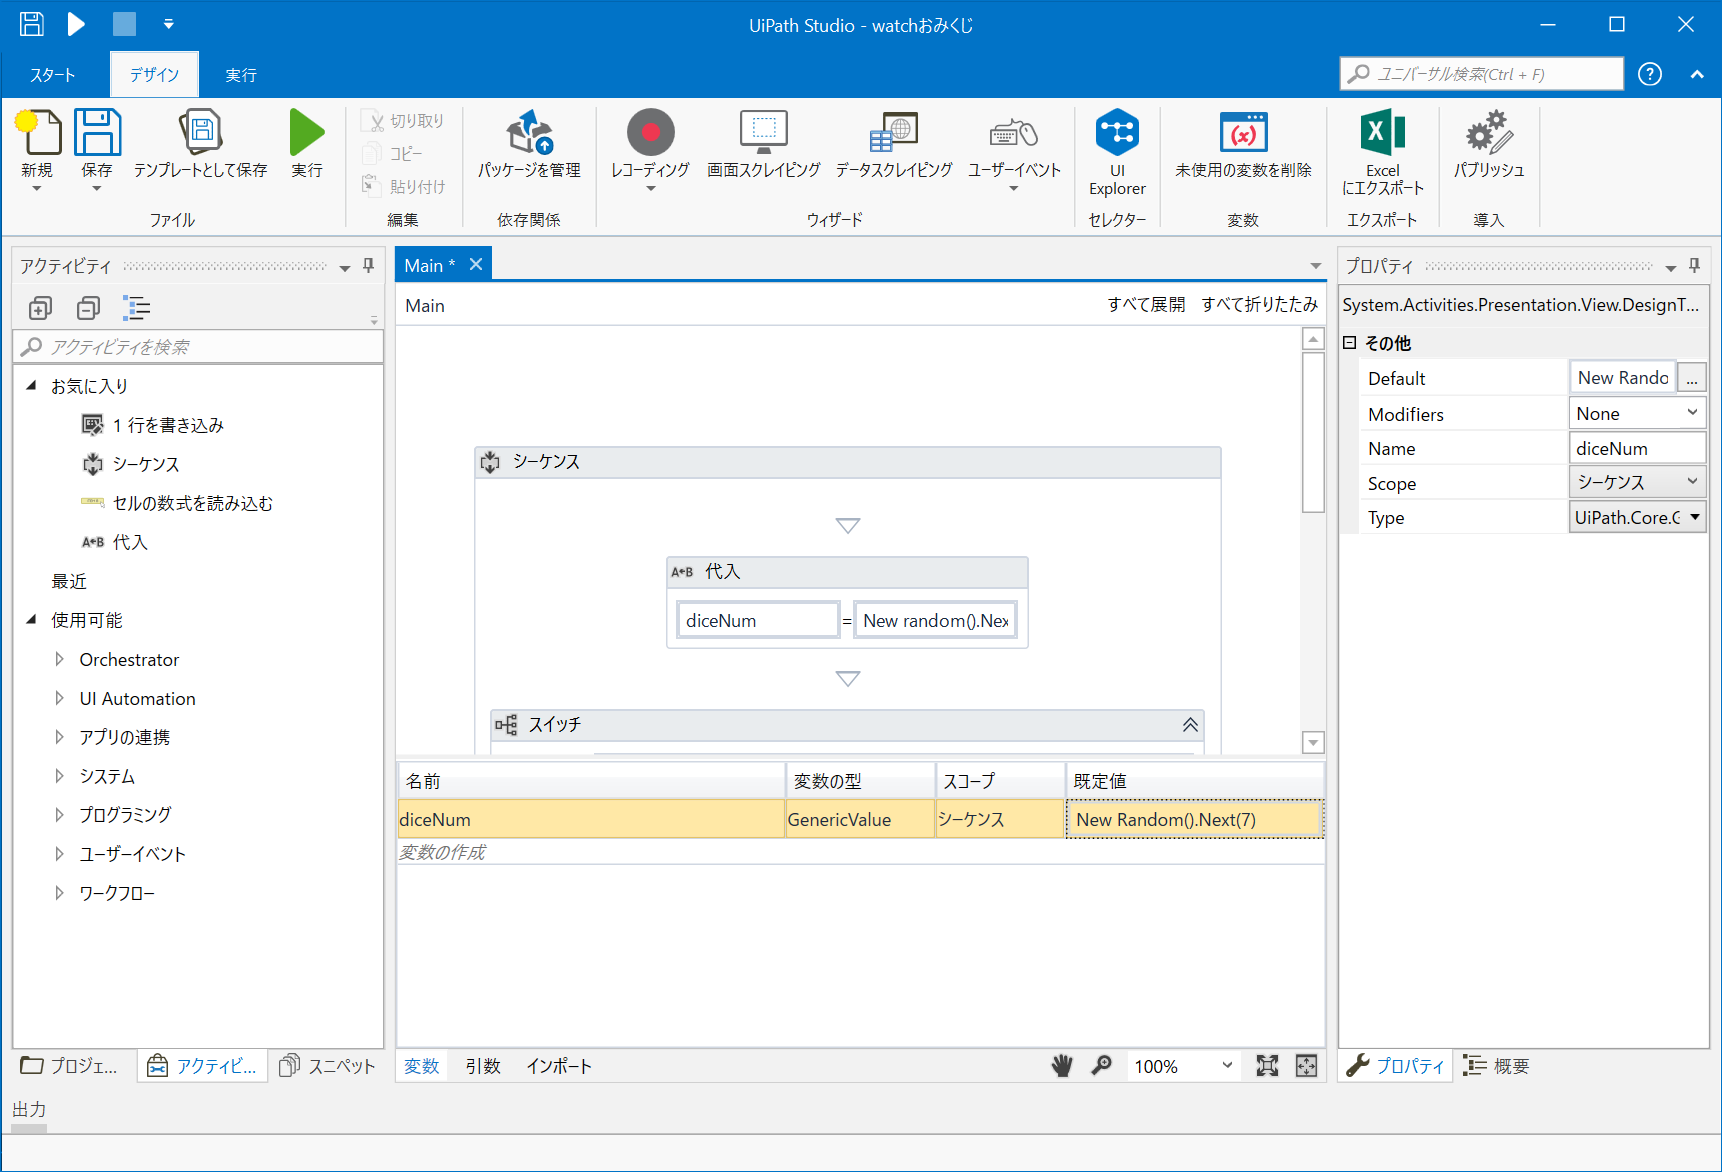Pin the Activities panel
This screenshot has width=1722, height=1172.
(369, 266)
